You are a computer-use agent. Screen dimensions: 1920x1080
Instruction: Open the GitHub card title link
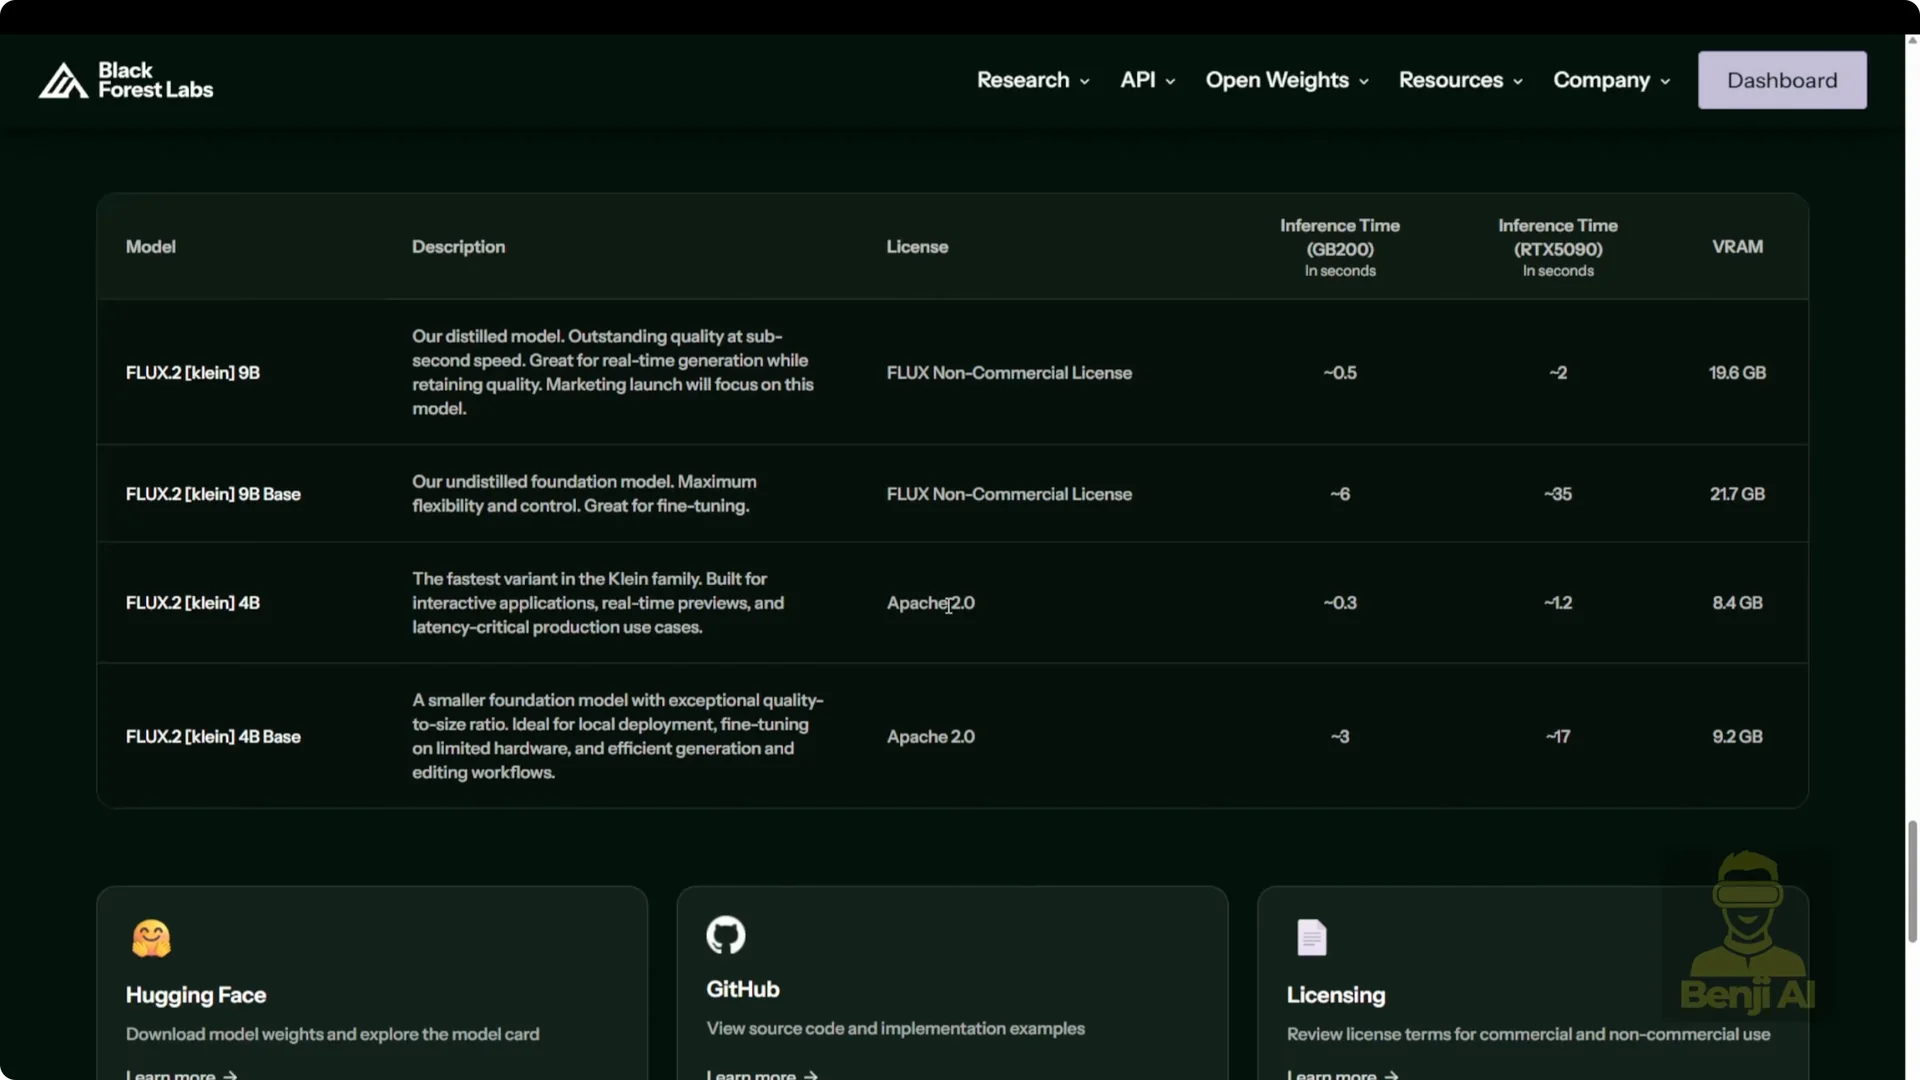pos(742,989)
